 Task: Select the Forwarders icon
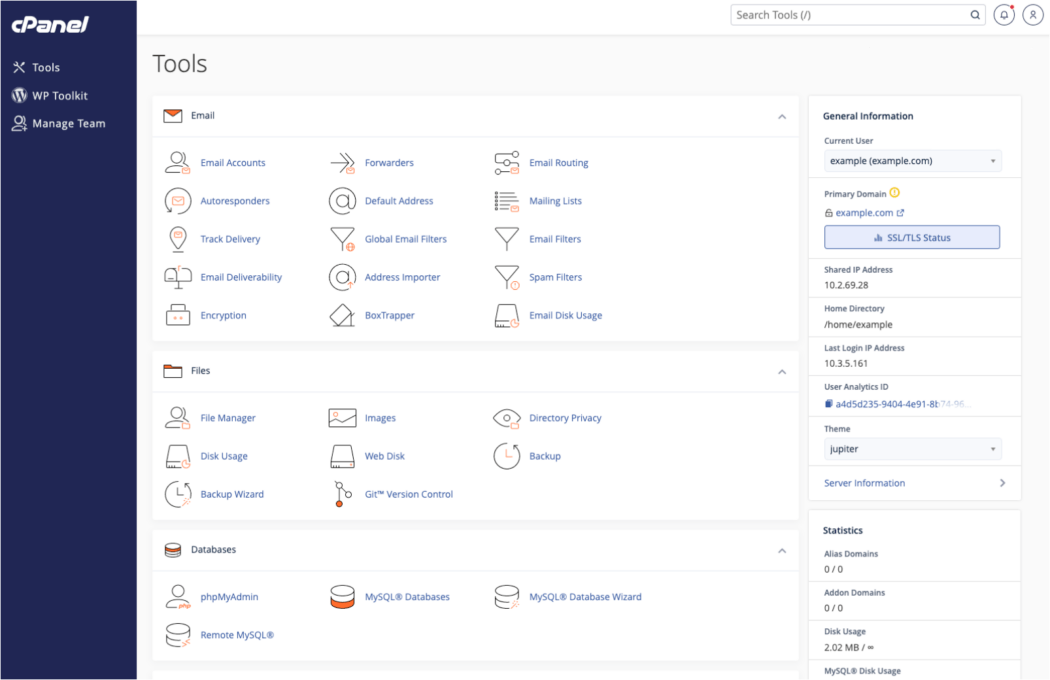[x=343, y=162]
